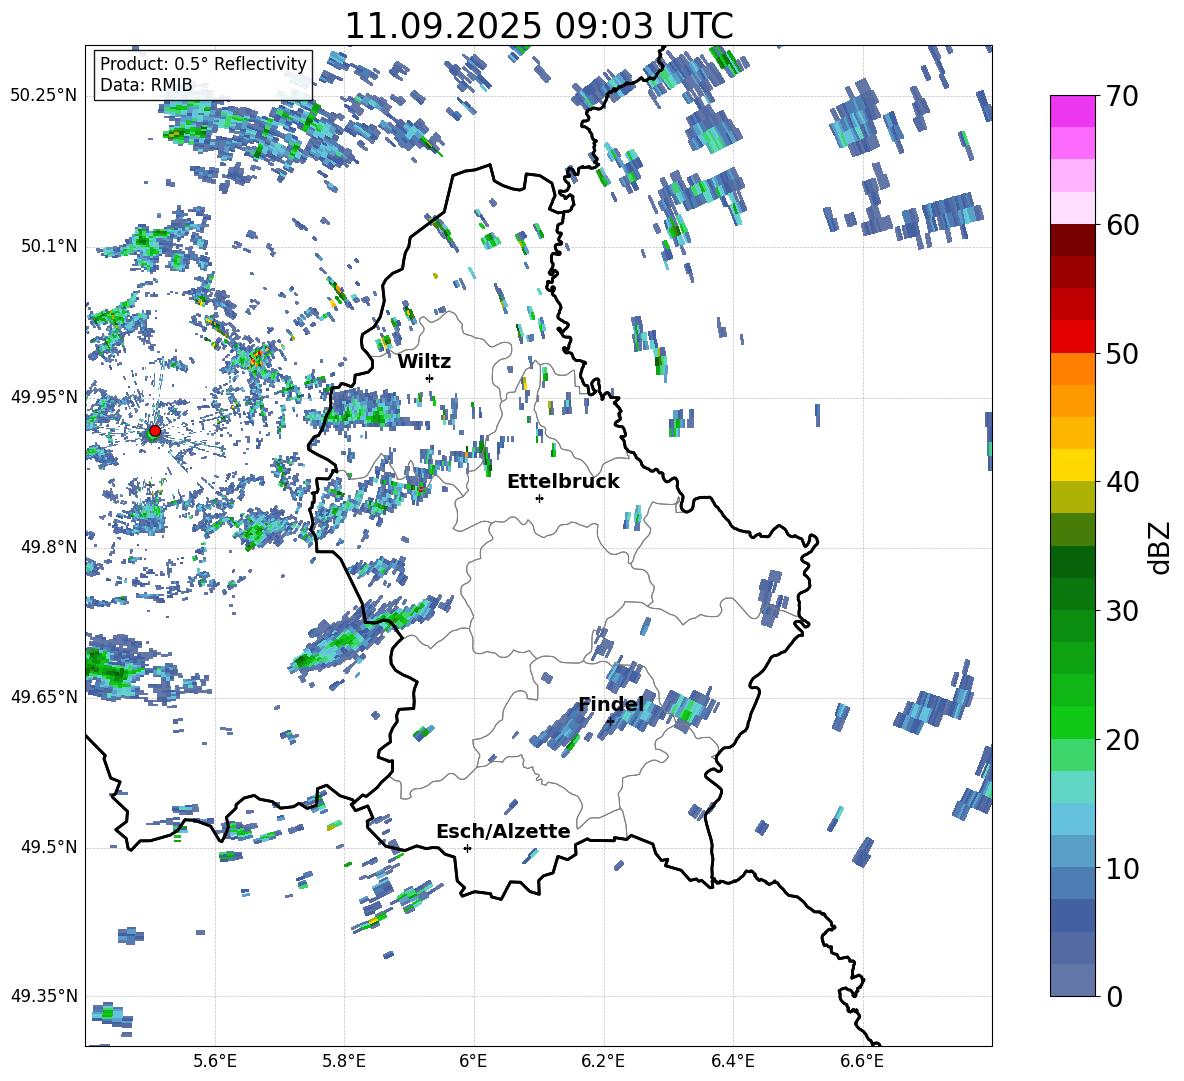
Task: Click the 5.6°E longitude label
Action: click(215, 1062)
